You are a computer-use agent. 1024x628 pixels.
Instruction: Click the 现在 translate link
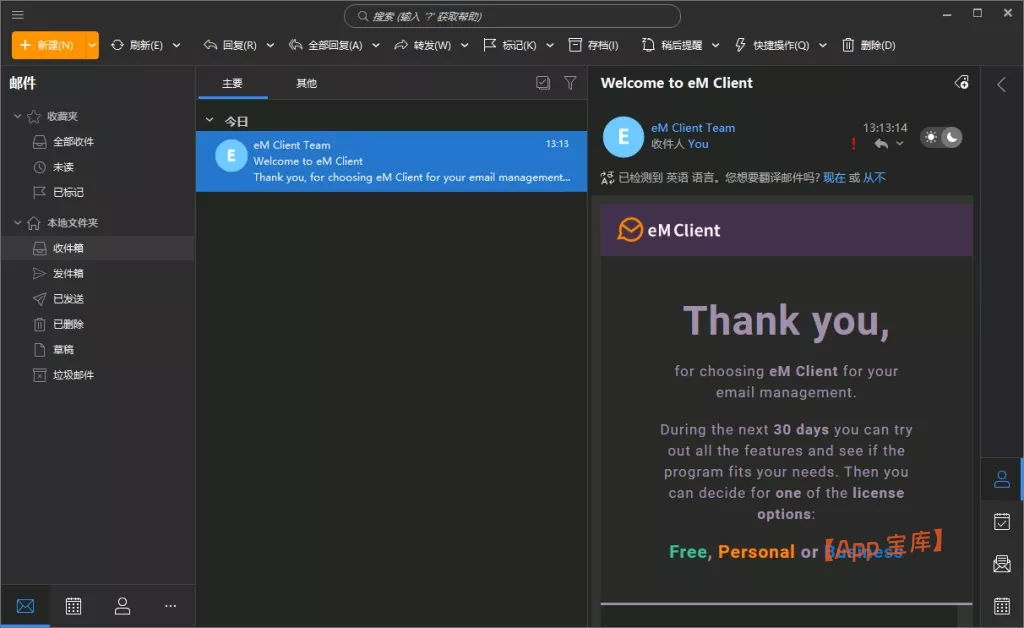click(x=834, y=178)
